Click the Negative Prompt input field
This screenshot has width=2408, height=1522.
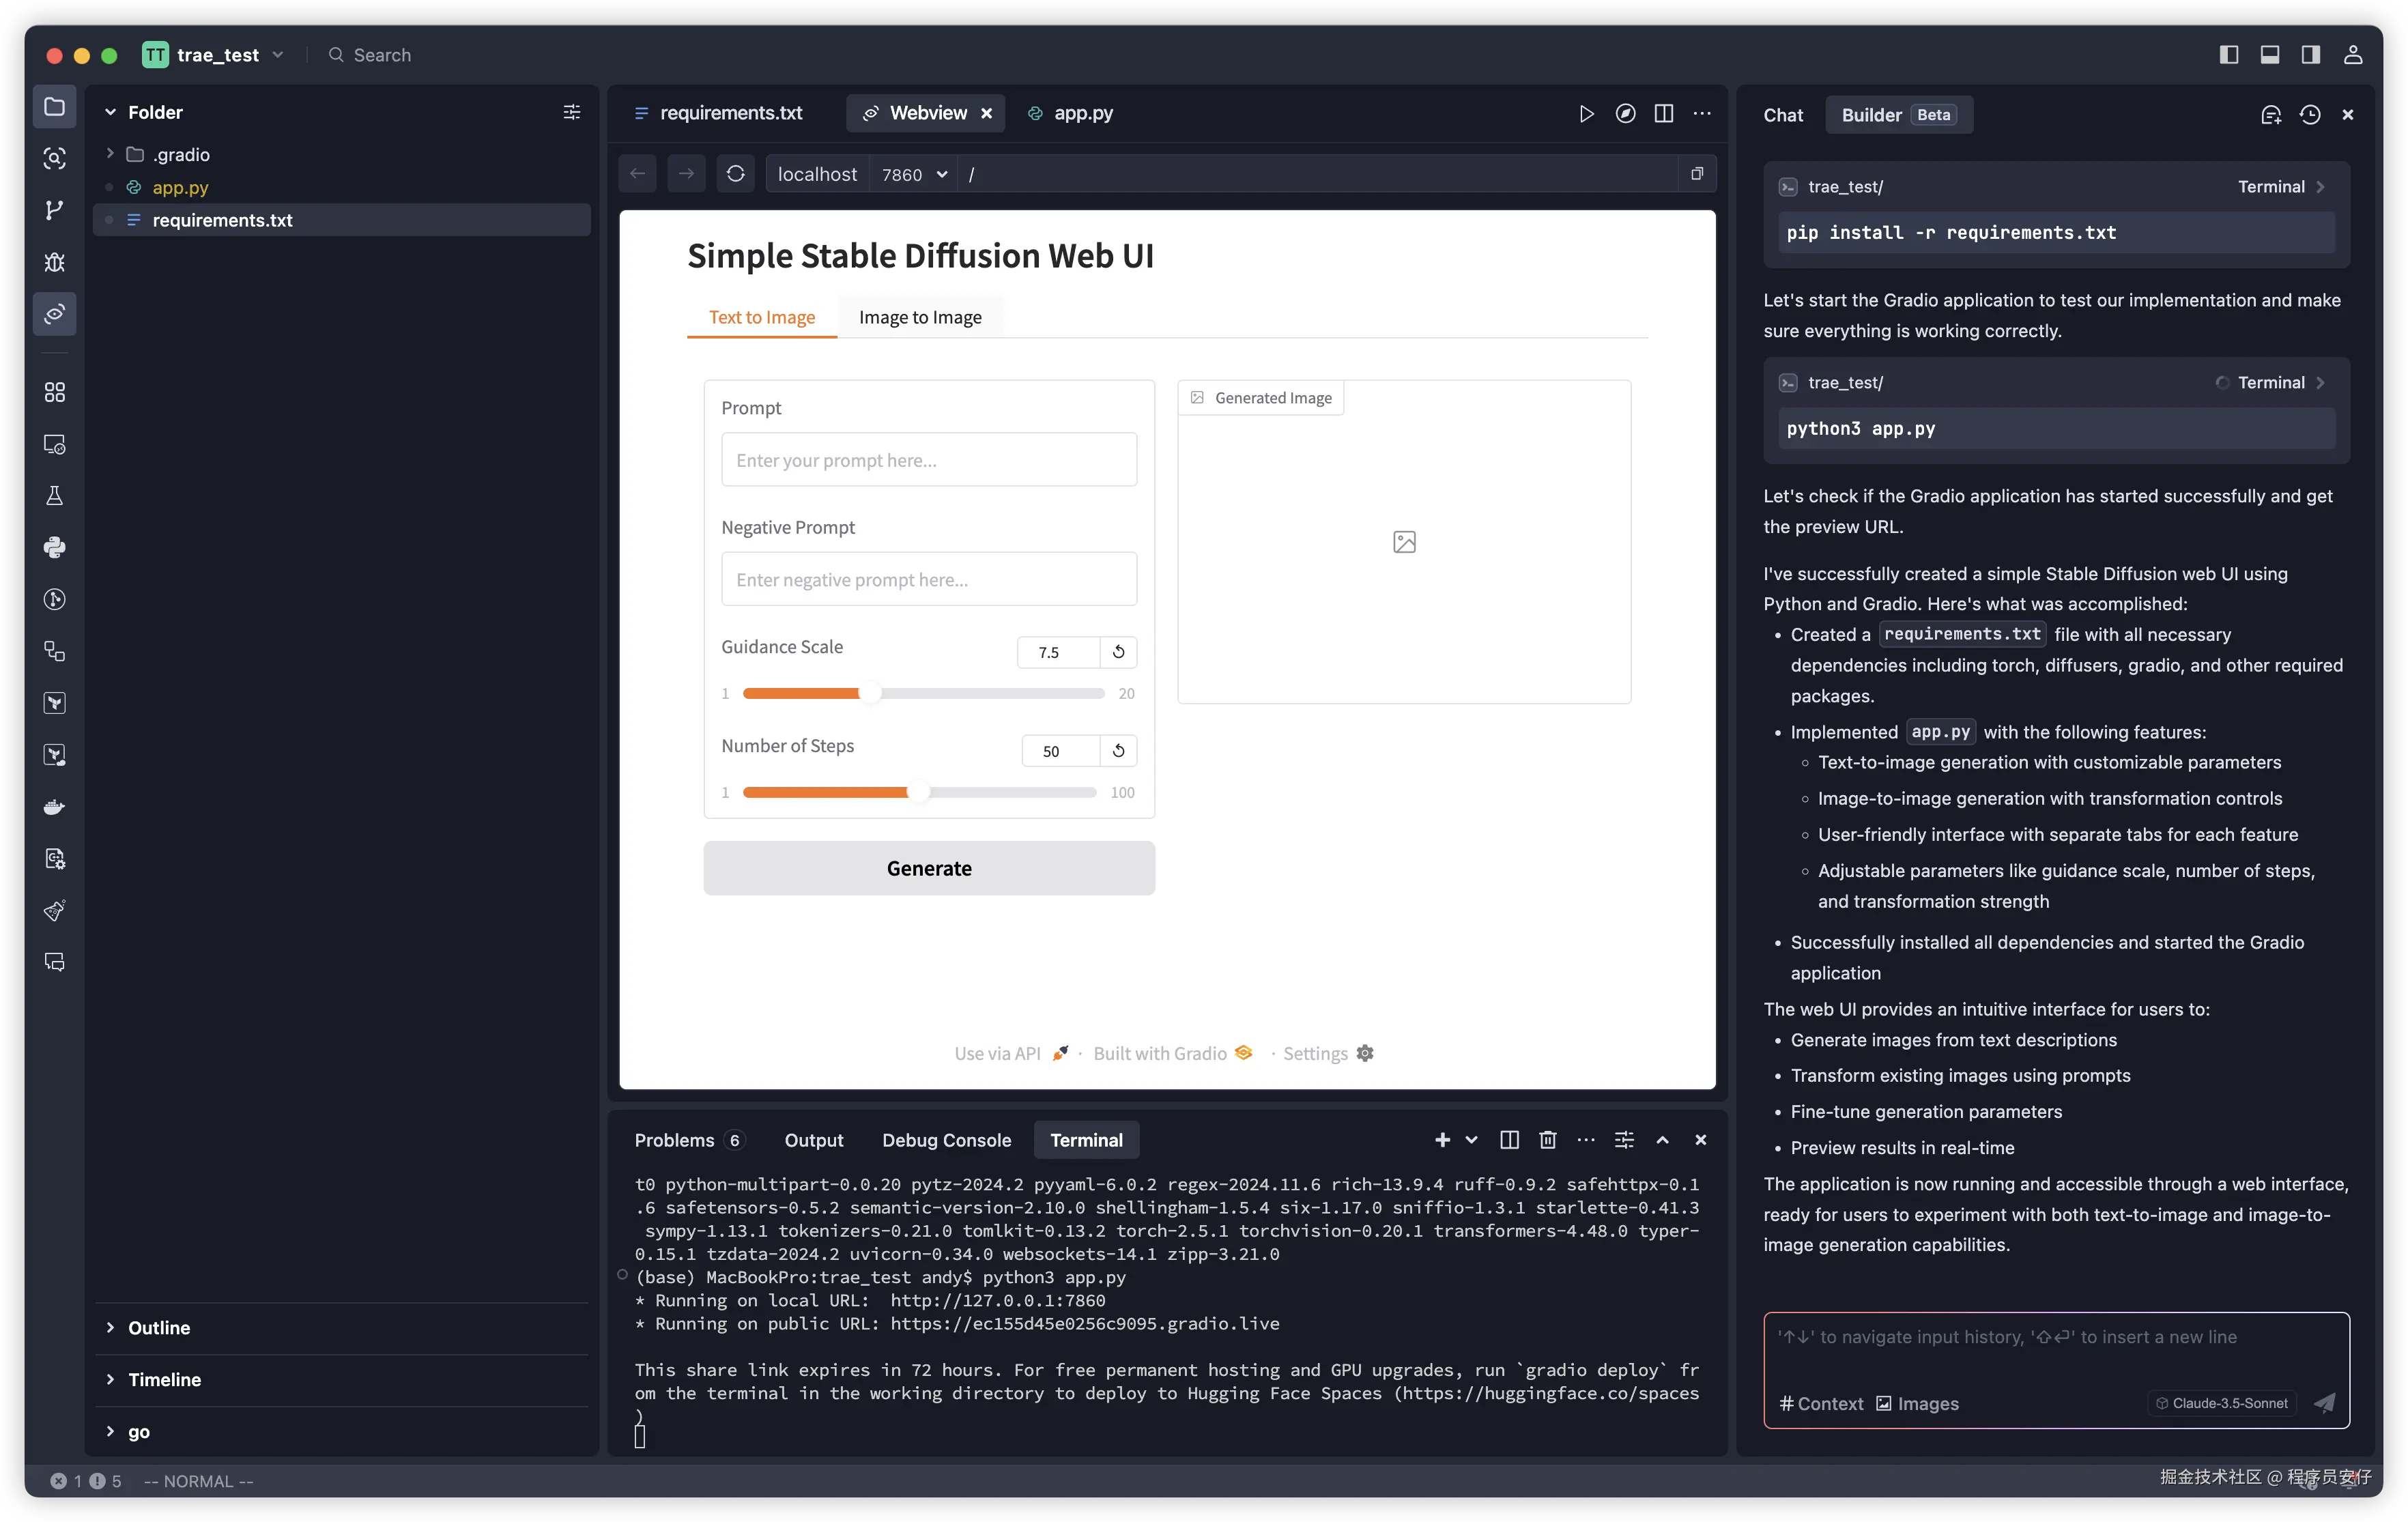pos(928,579)
